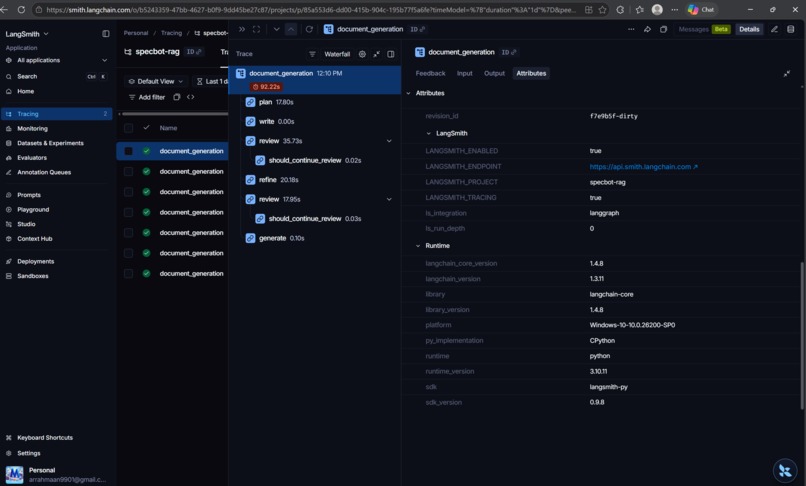The width and height of the screenshot is (806, 486).
Task: Click the share trace icon
Action: pyautogui.click(x=647, y=29)
